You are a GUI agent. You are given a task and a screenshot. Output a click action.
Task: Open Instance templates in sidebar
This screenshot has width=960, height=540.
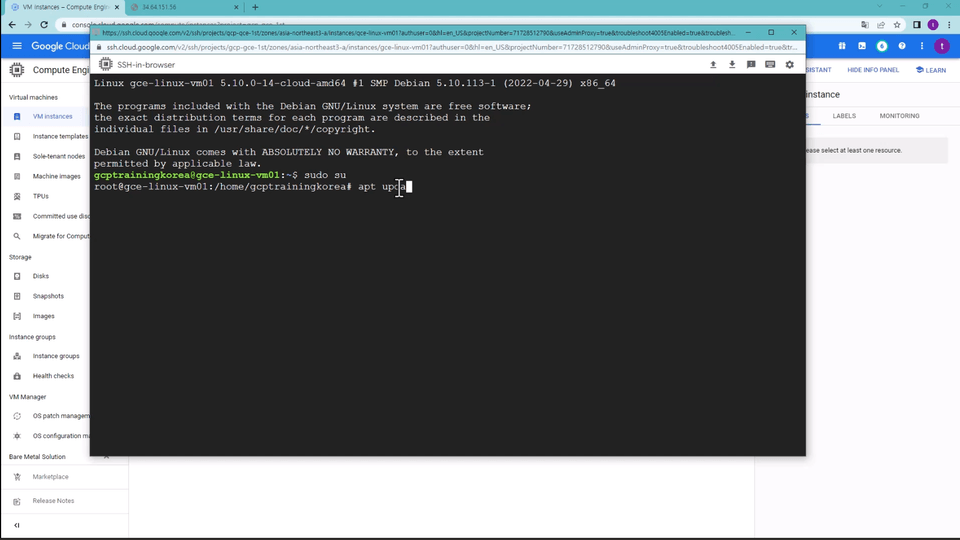(x=60, y=137)
